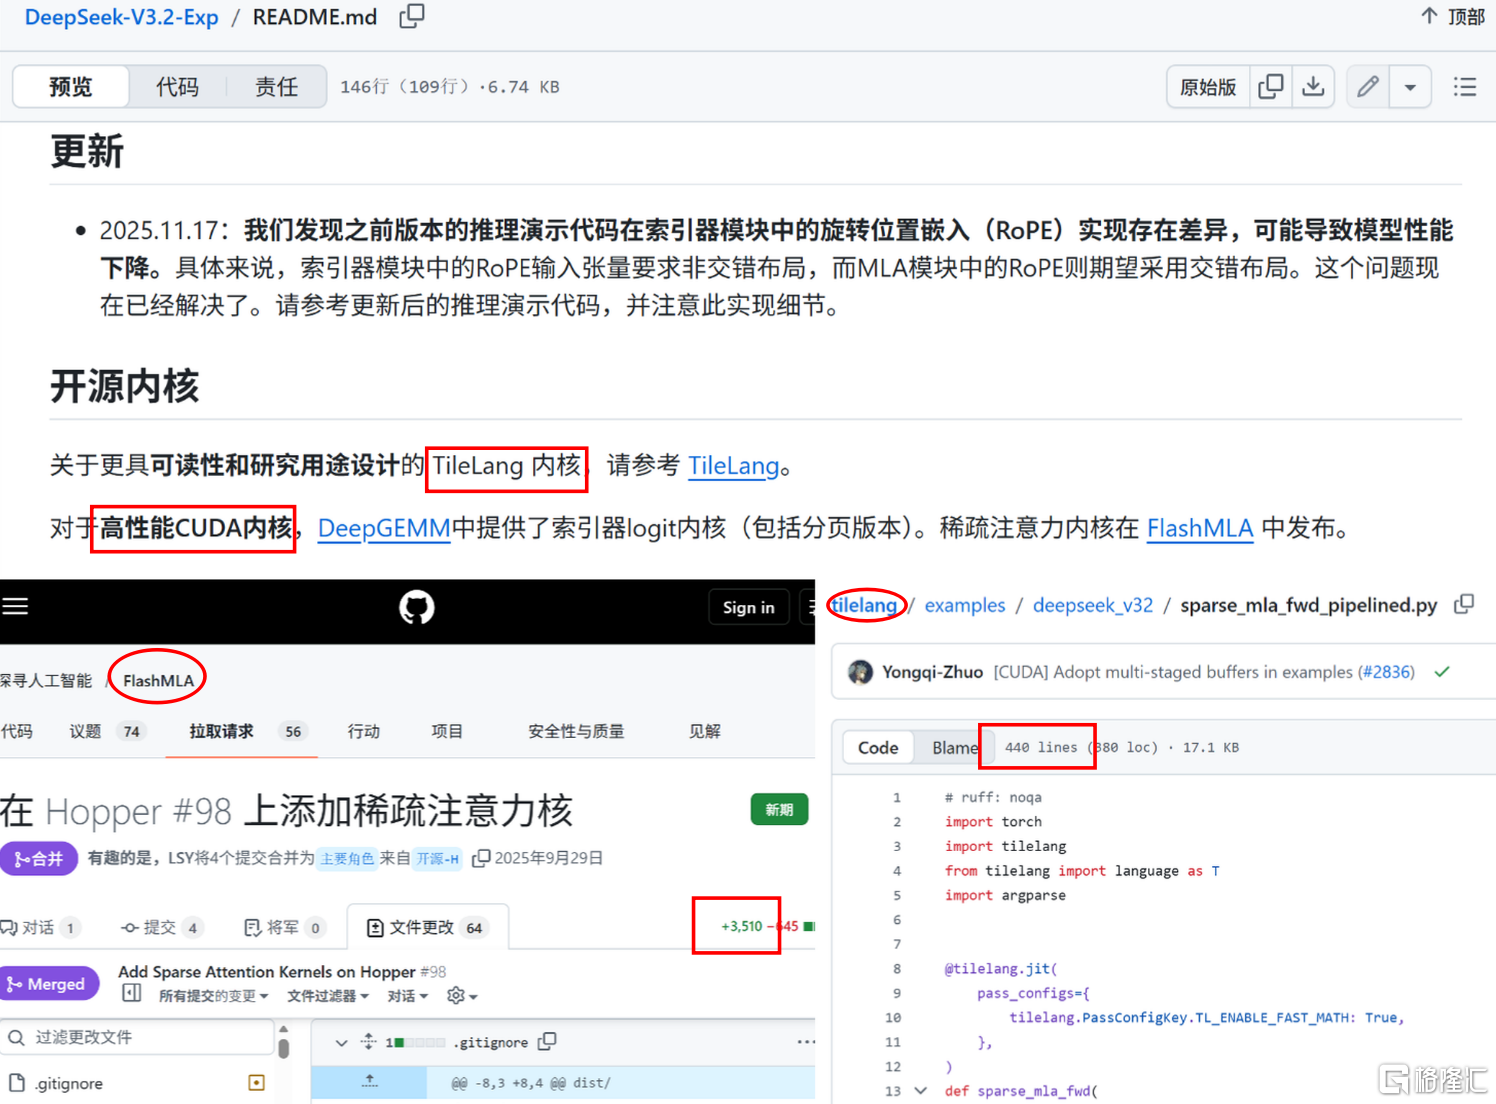Open 所有提交的变更 dropdown
The width and height of the screenshot is (1496, 1104).
coord(213,996)
